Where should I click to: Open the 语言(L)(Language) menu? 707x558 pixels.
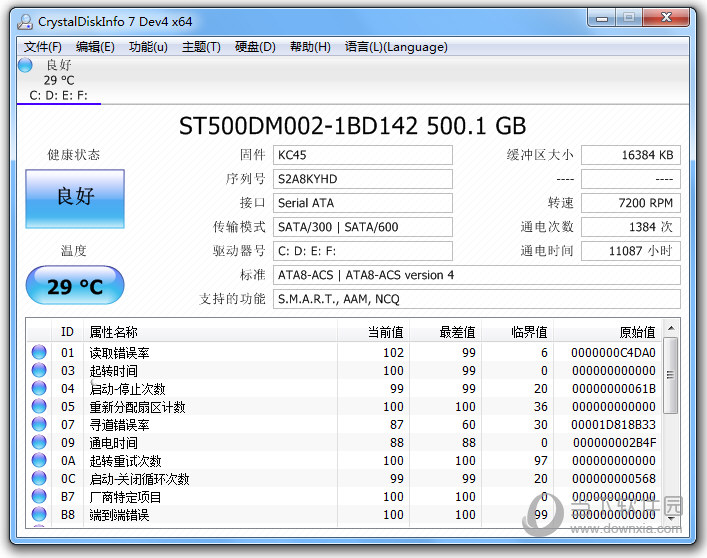(x=396, y=47)
